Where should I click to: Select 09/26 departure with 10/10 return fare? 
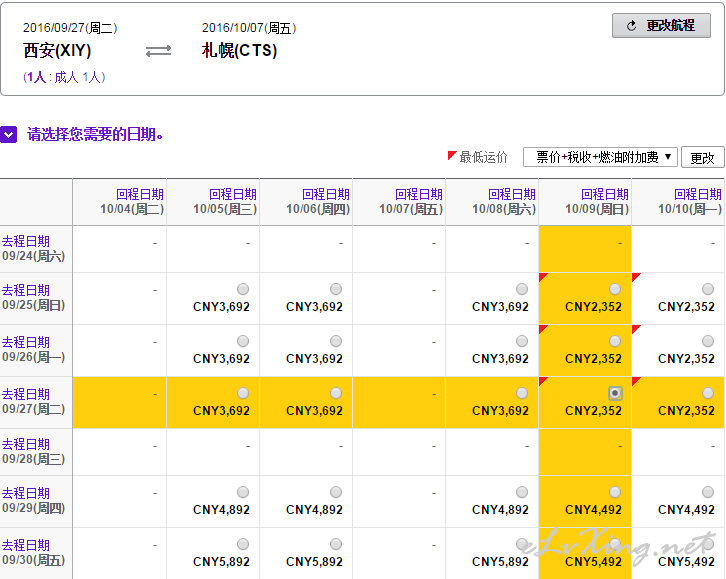pyautogui.click(x=708, y=341)
